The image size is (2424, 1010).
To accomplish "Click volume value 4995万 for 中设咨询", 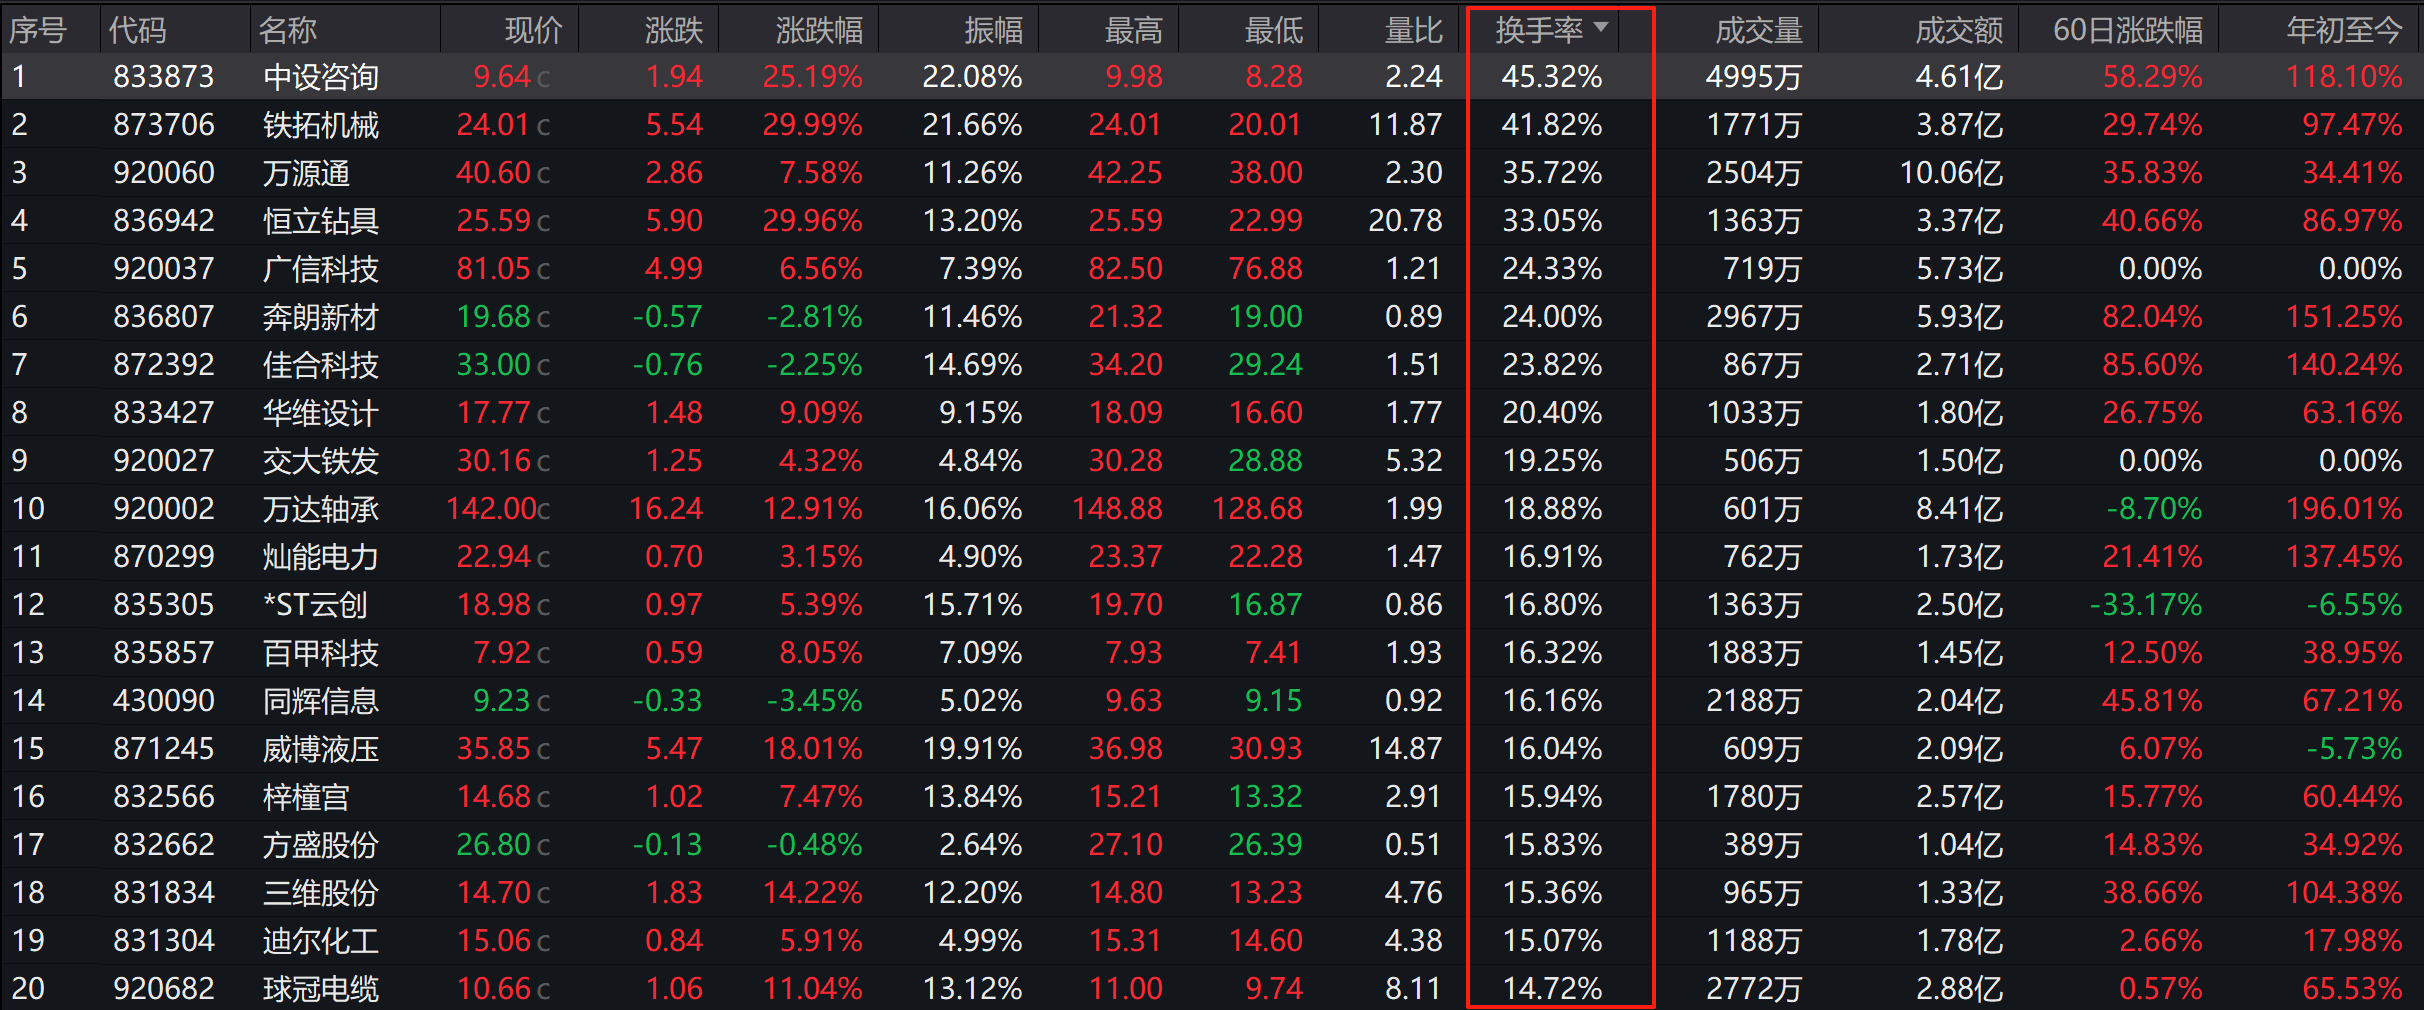I will [1754, 77].
